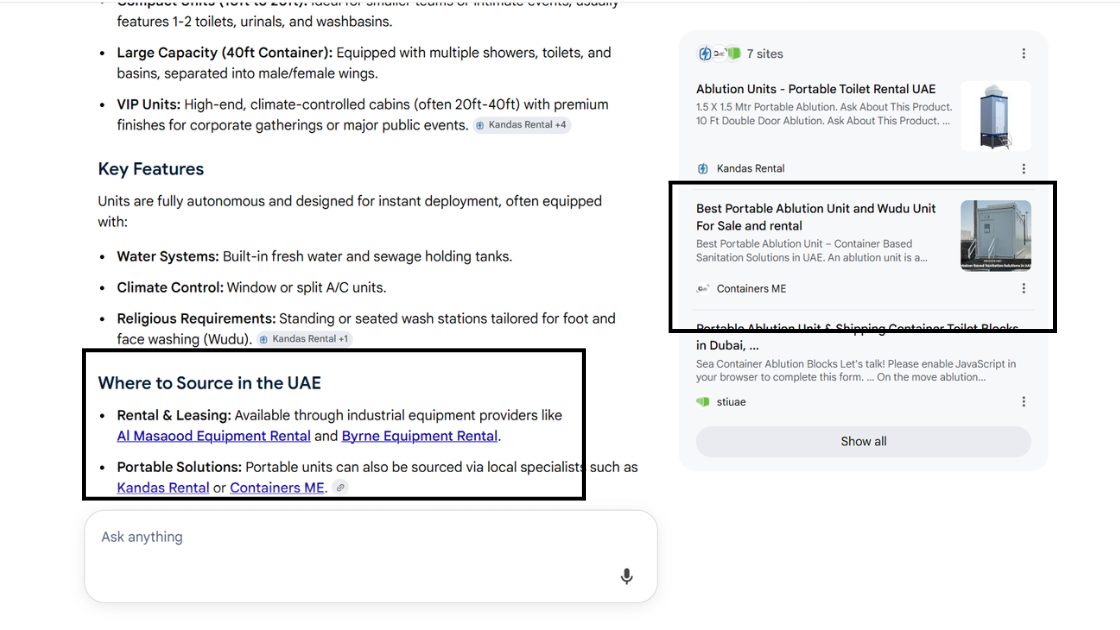The width and height of the screenshot is (1120, 630).
Task: Open the three-dot menu for stiuae
Action: [1024, 402]
